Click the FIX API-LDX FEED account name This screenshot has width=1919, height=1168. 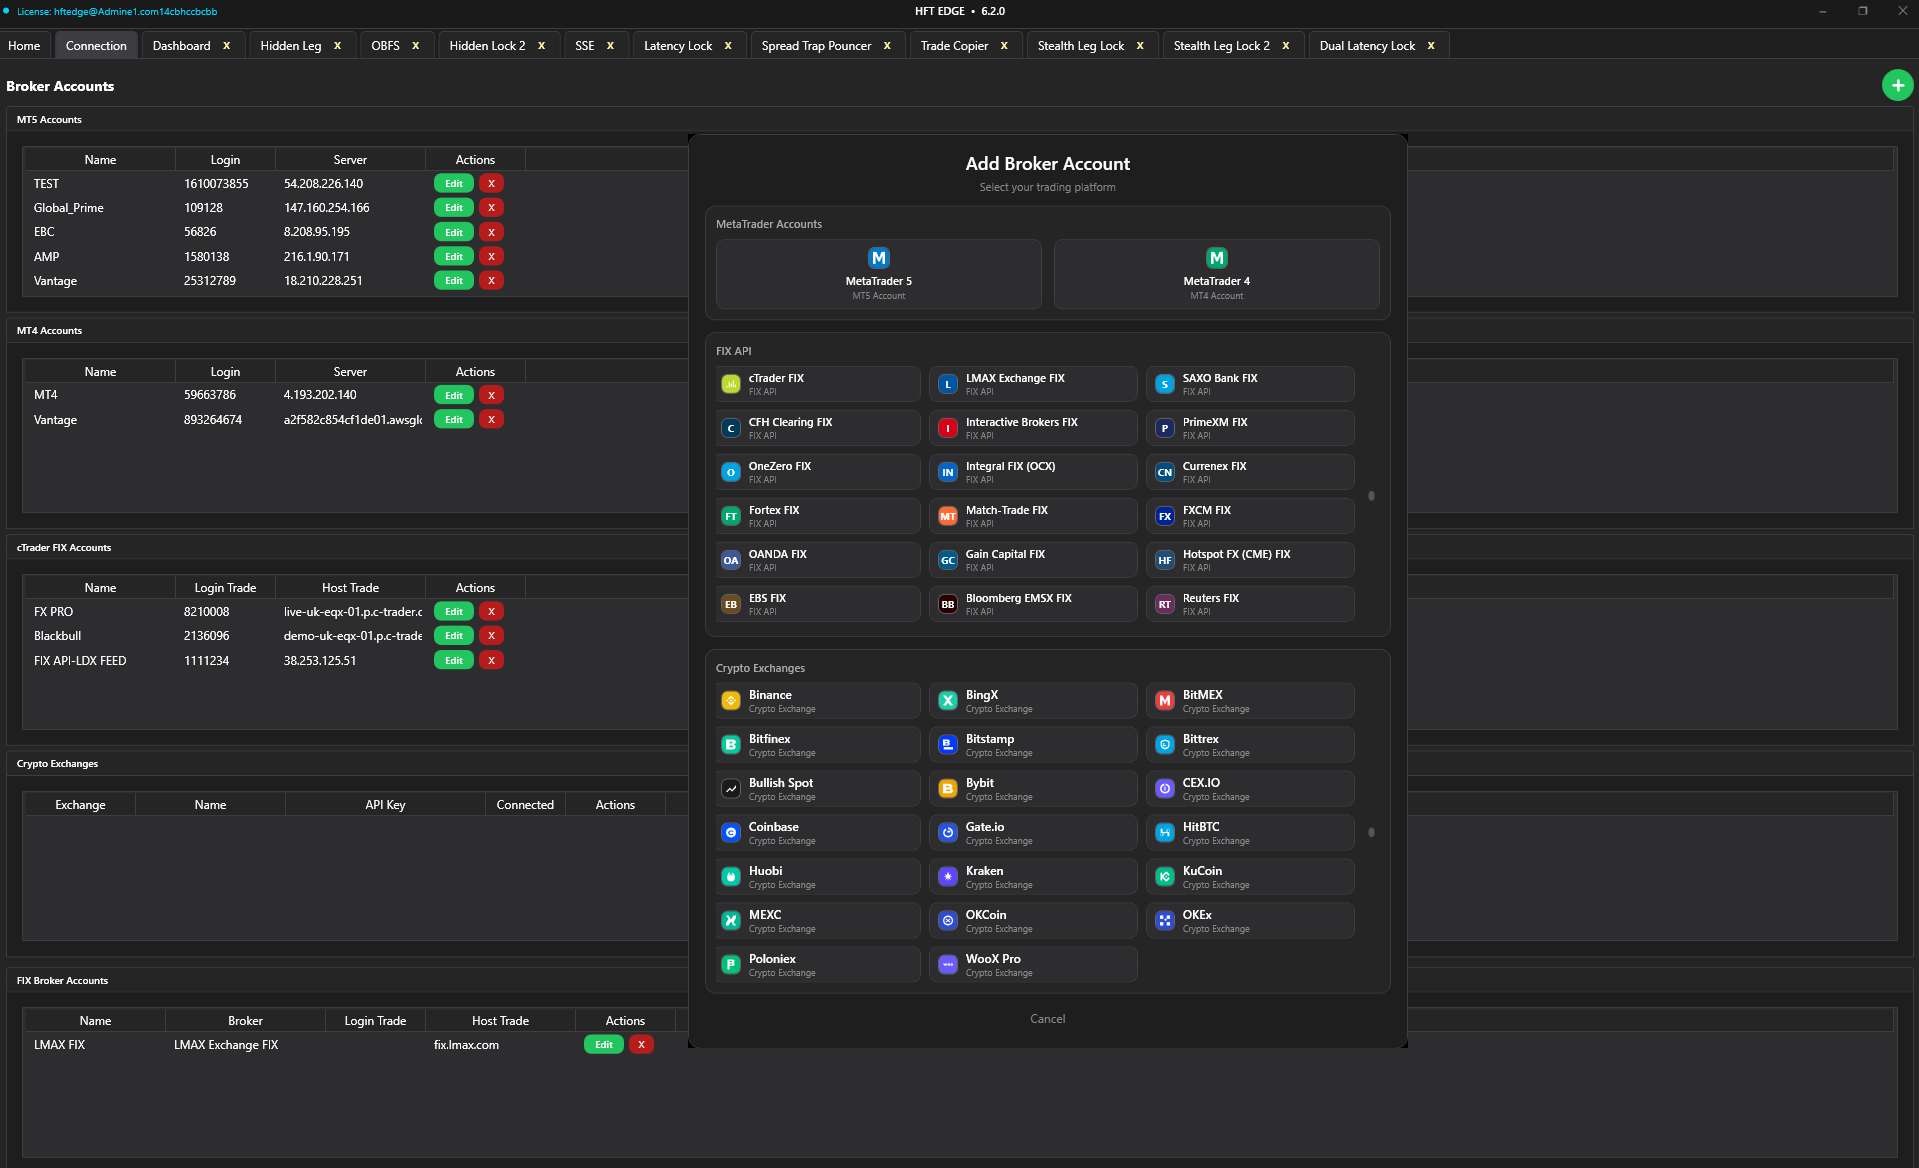point(80,661)
